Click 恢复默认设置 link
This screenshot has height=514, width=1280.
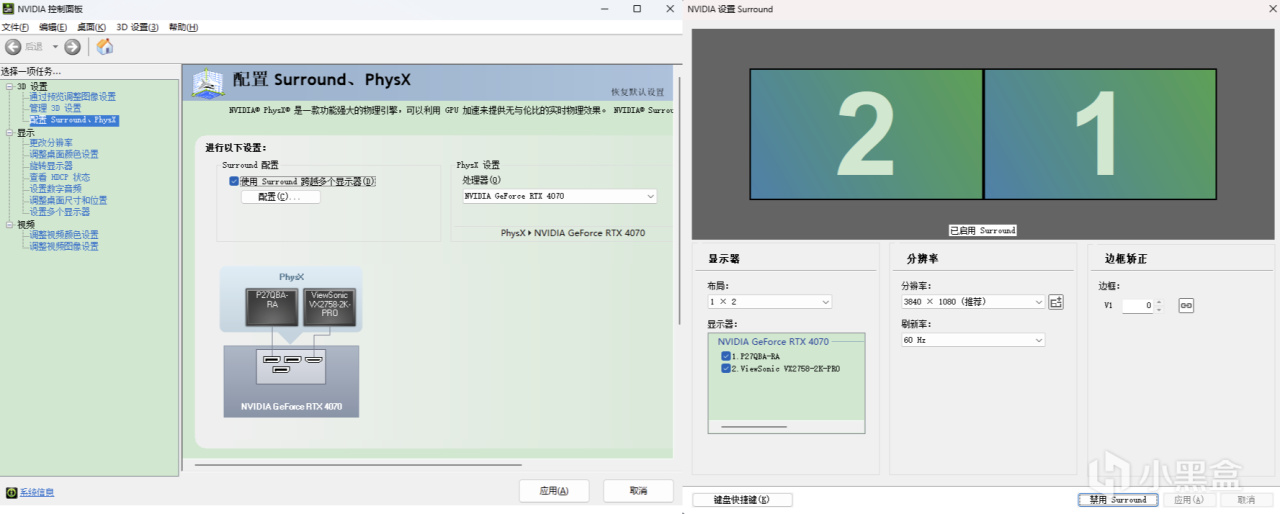point(637,92)
